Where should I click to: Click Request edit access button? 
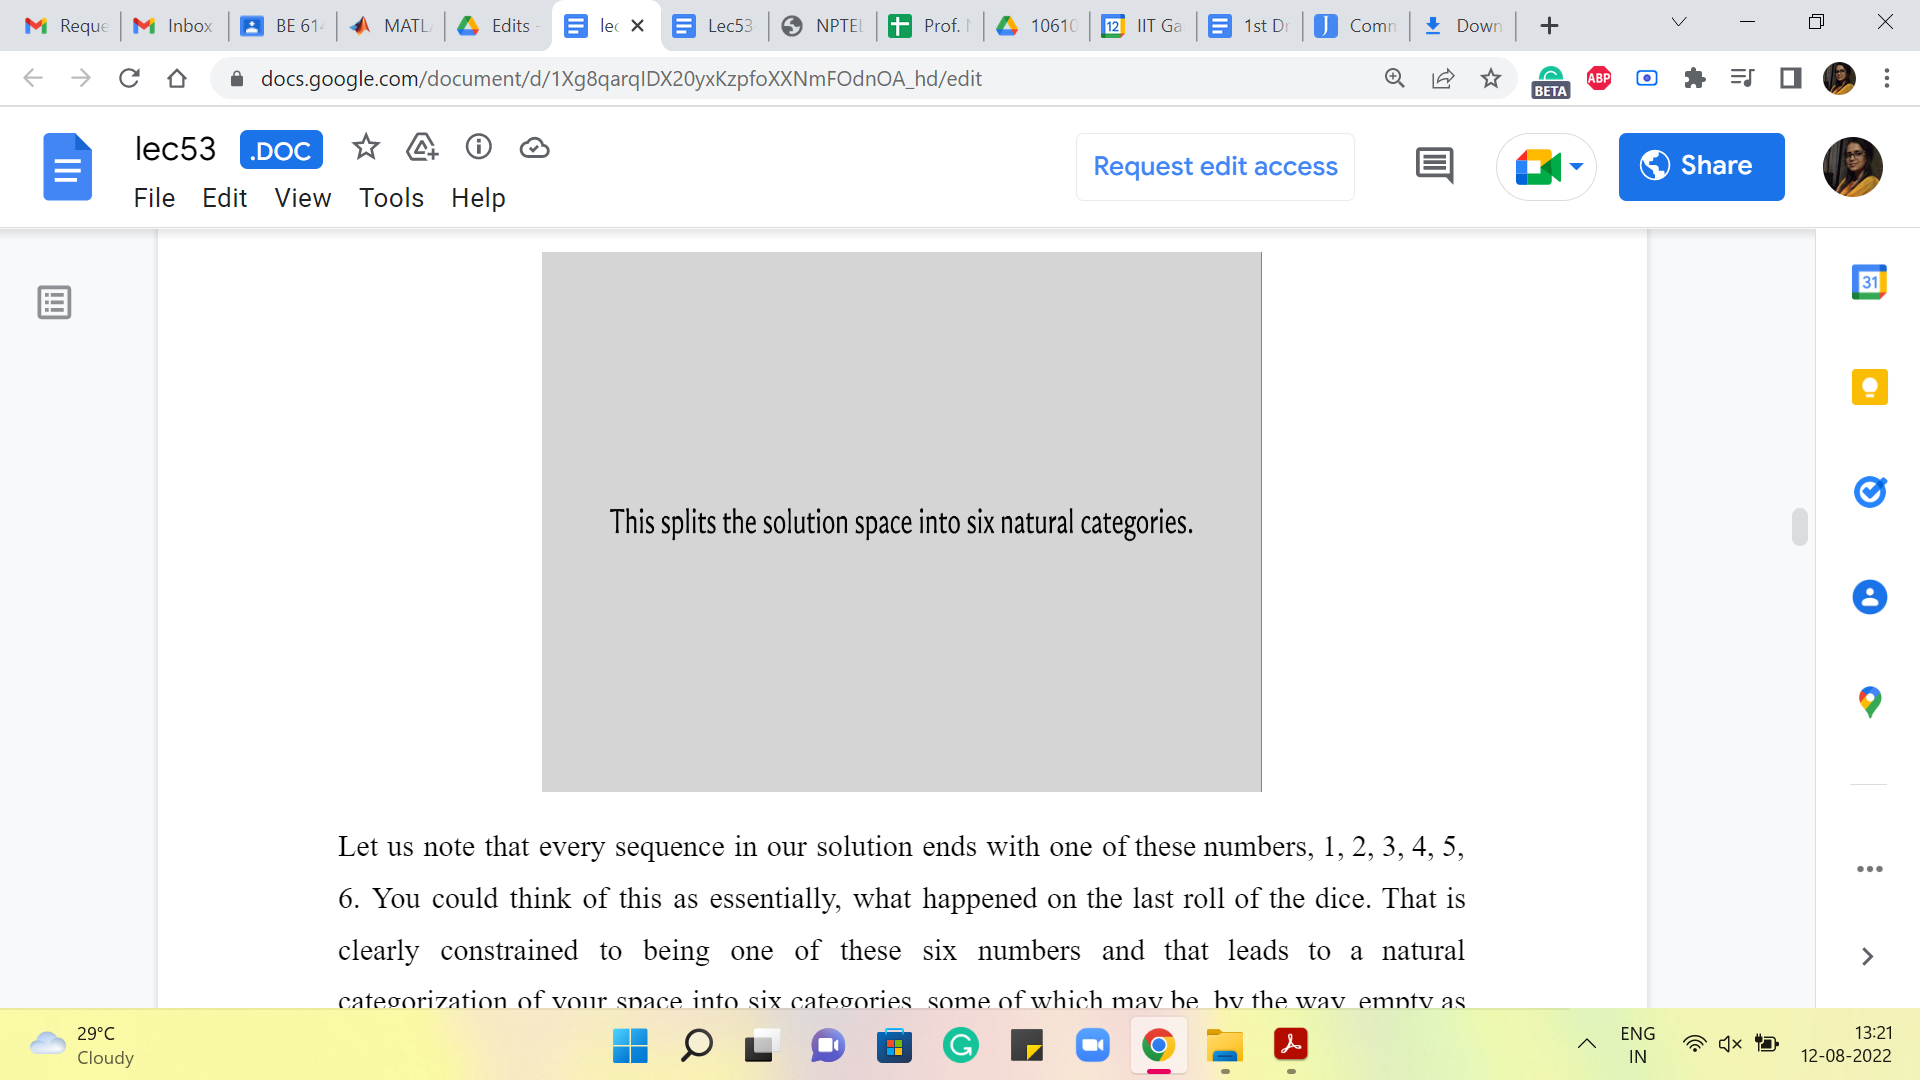1215,166
